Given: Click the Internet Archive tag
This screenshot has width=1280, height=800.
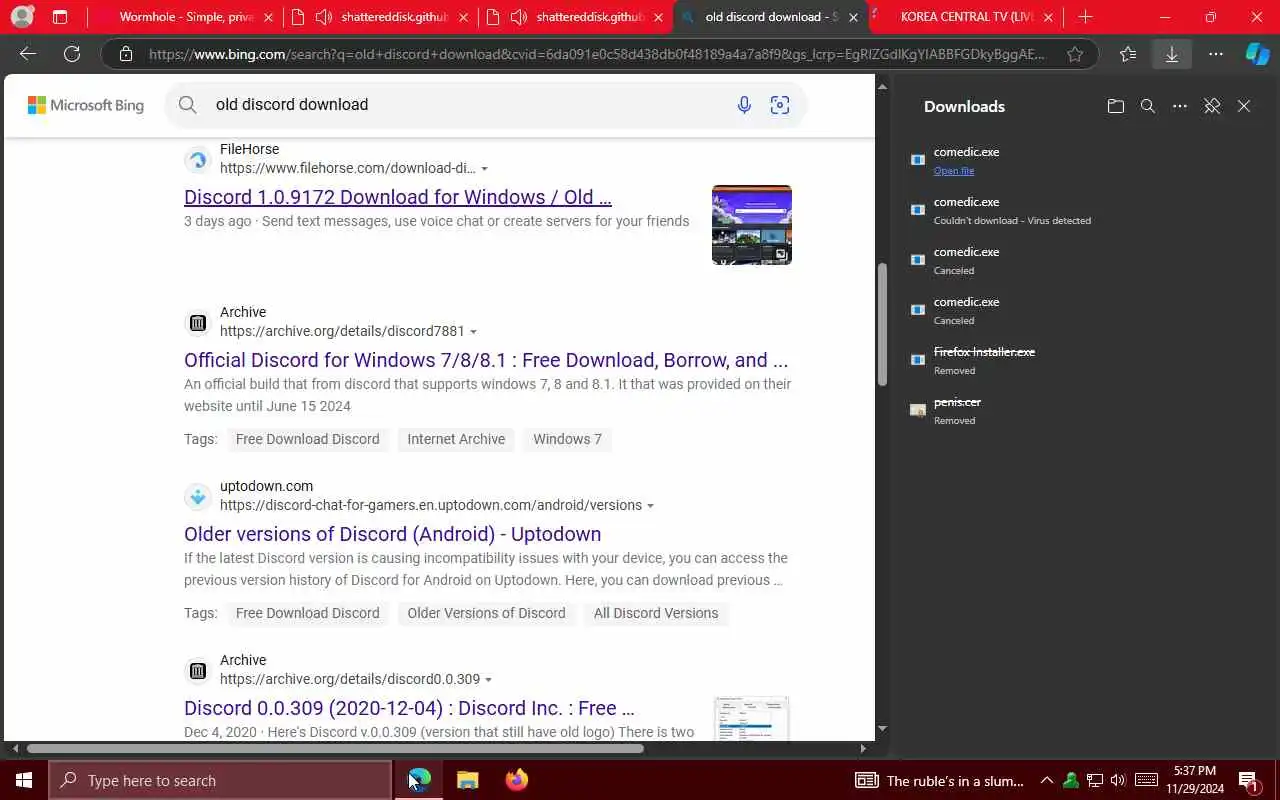Looking at the screenshot, I should (x=456, y=439).
